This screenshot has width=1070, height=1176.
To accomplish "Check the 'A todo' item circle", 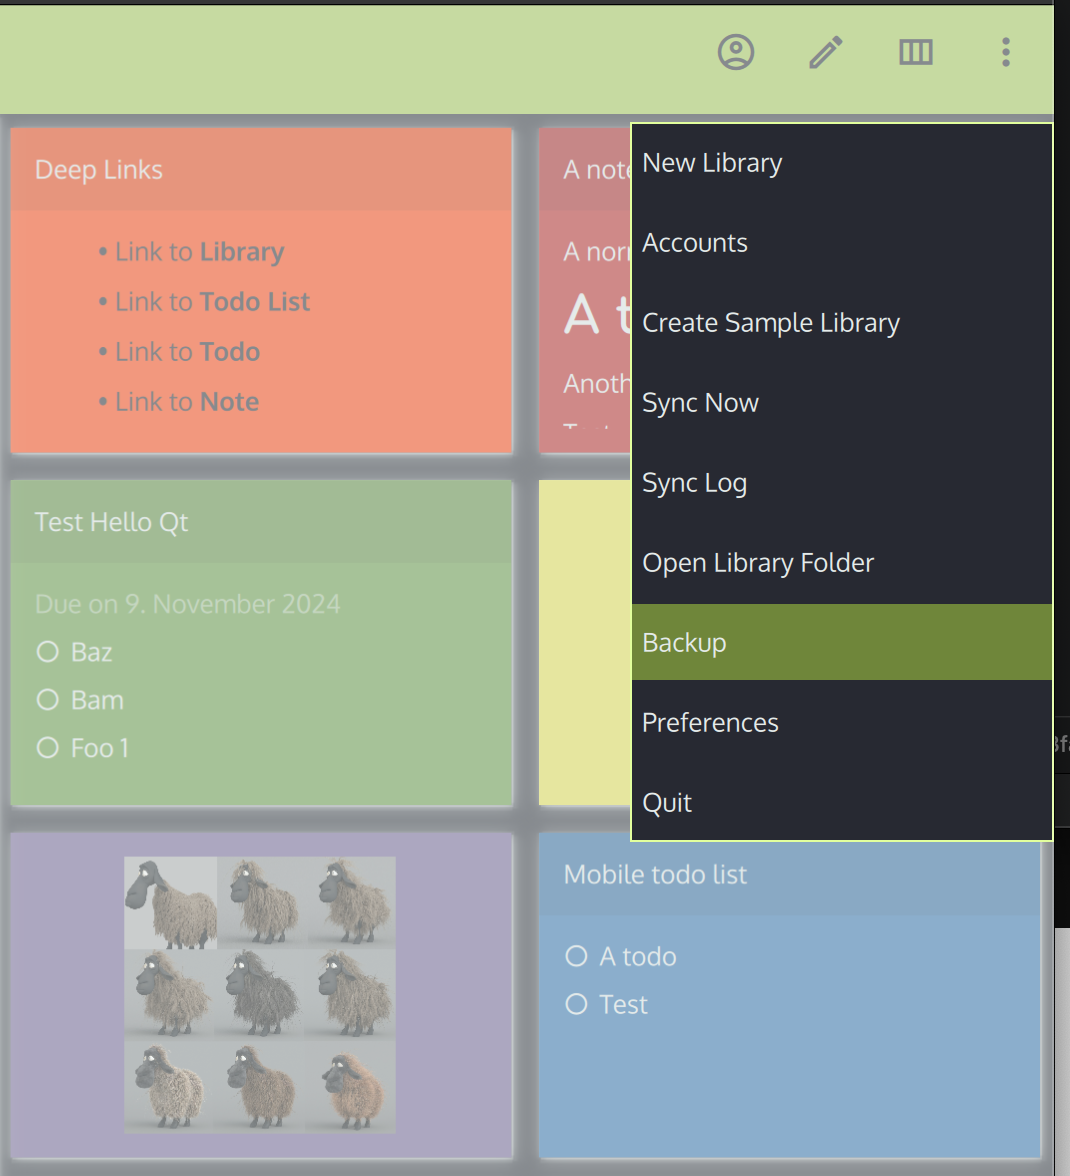I will click(576, 956).
